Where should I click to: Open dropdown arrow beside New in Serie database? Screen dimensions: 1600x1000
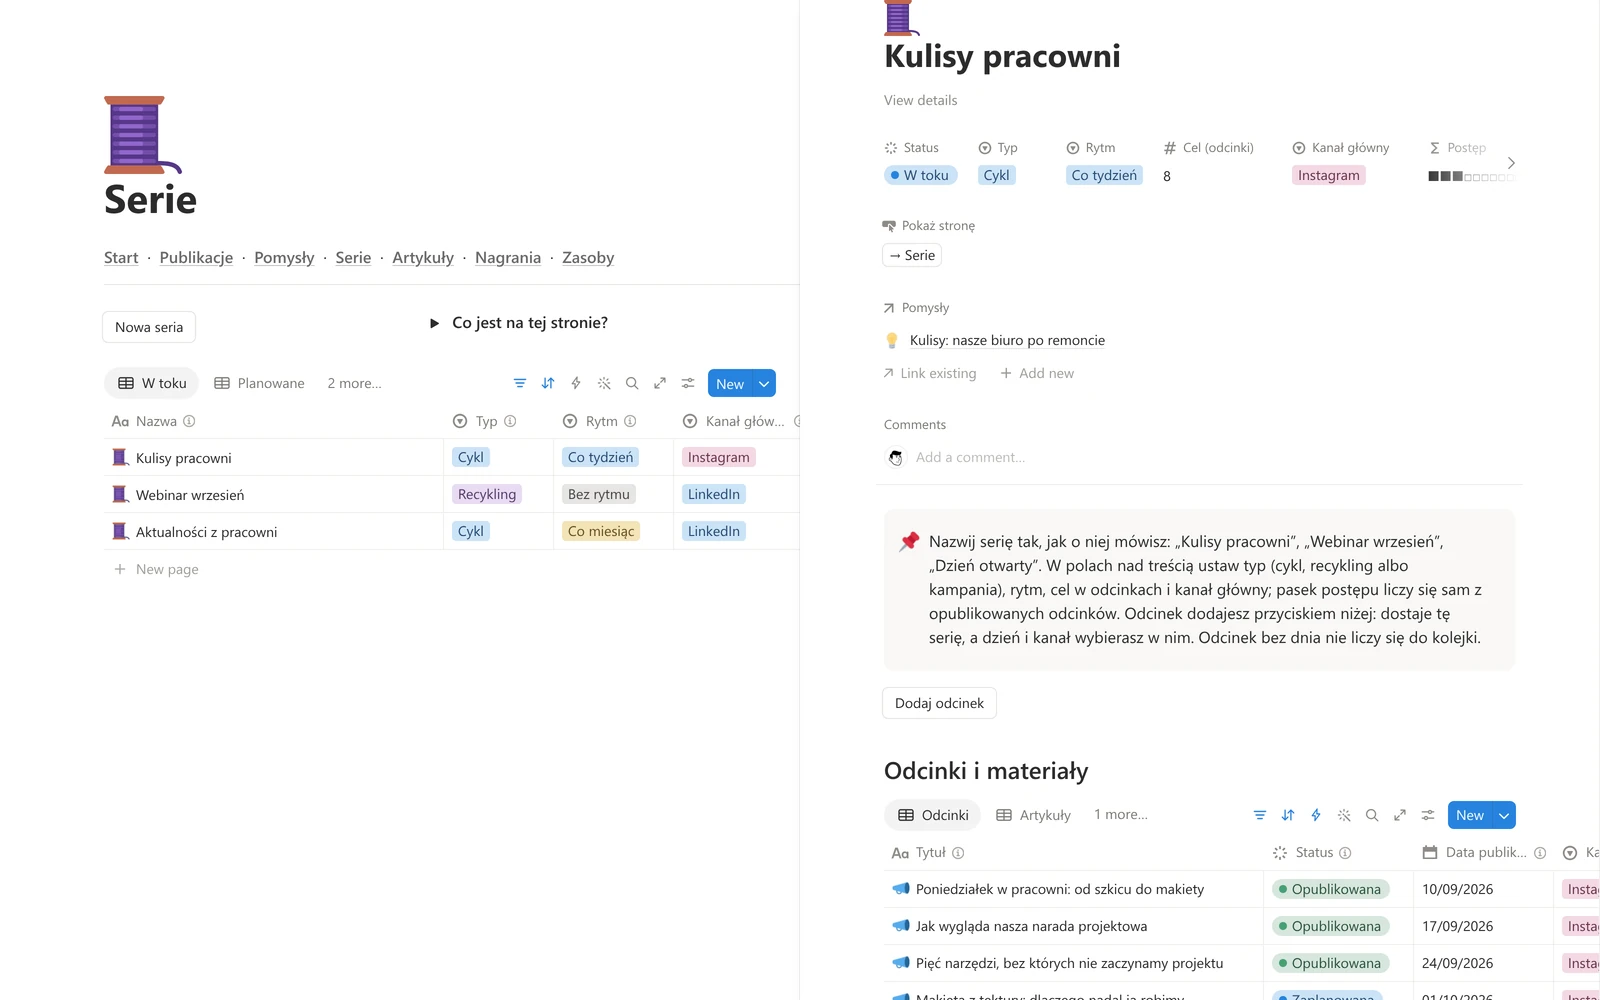(764, 384)
